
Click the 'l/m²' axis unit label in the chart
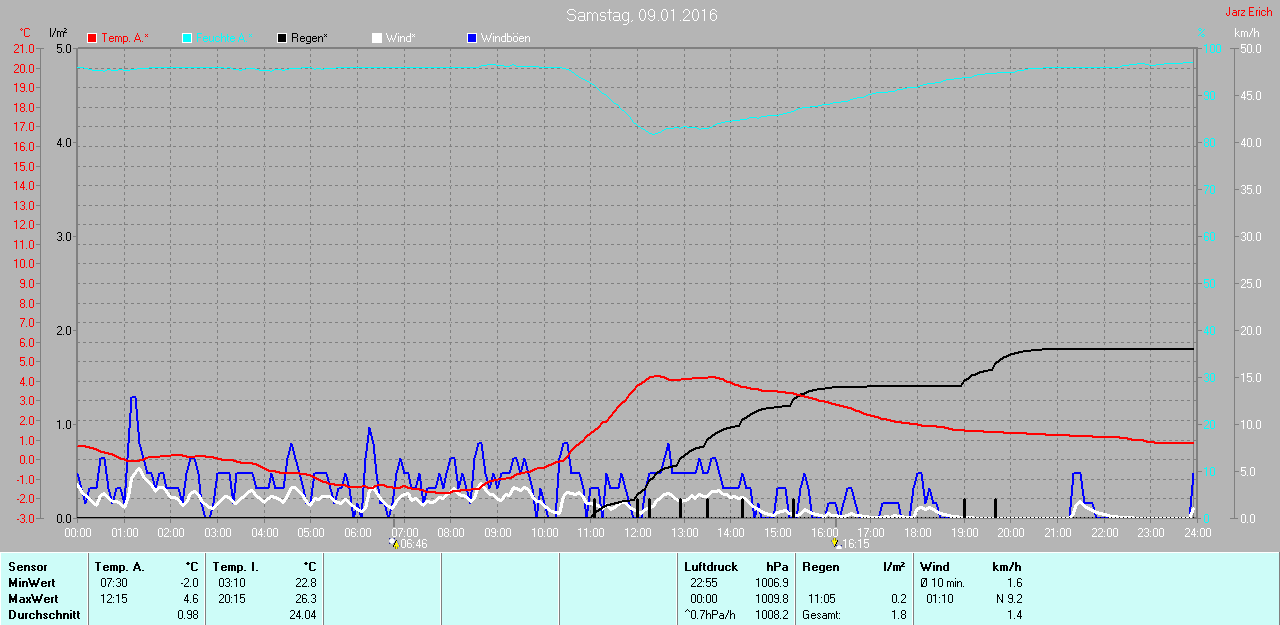pos(58,33)
